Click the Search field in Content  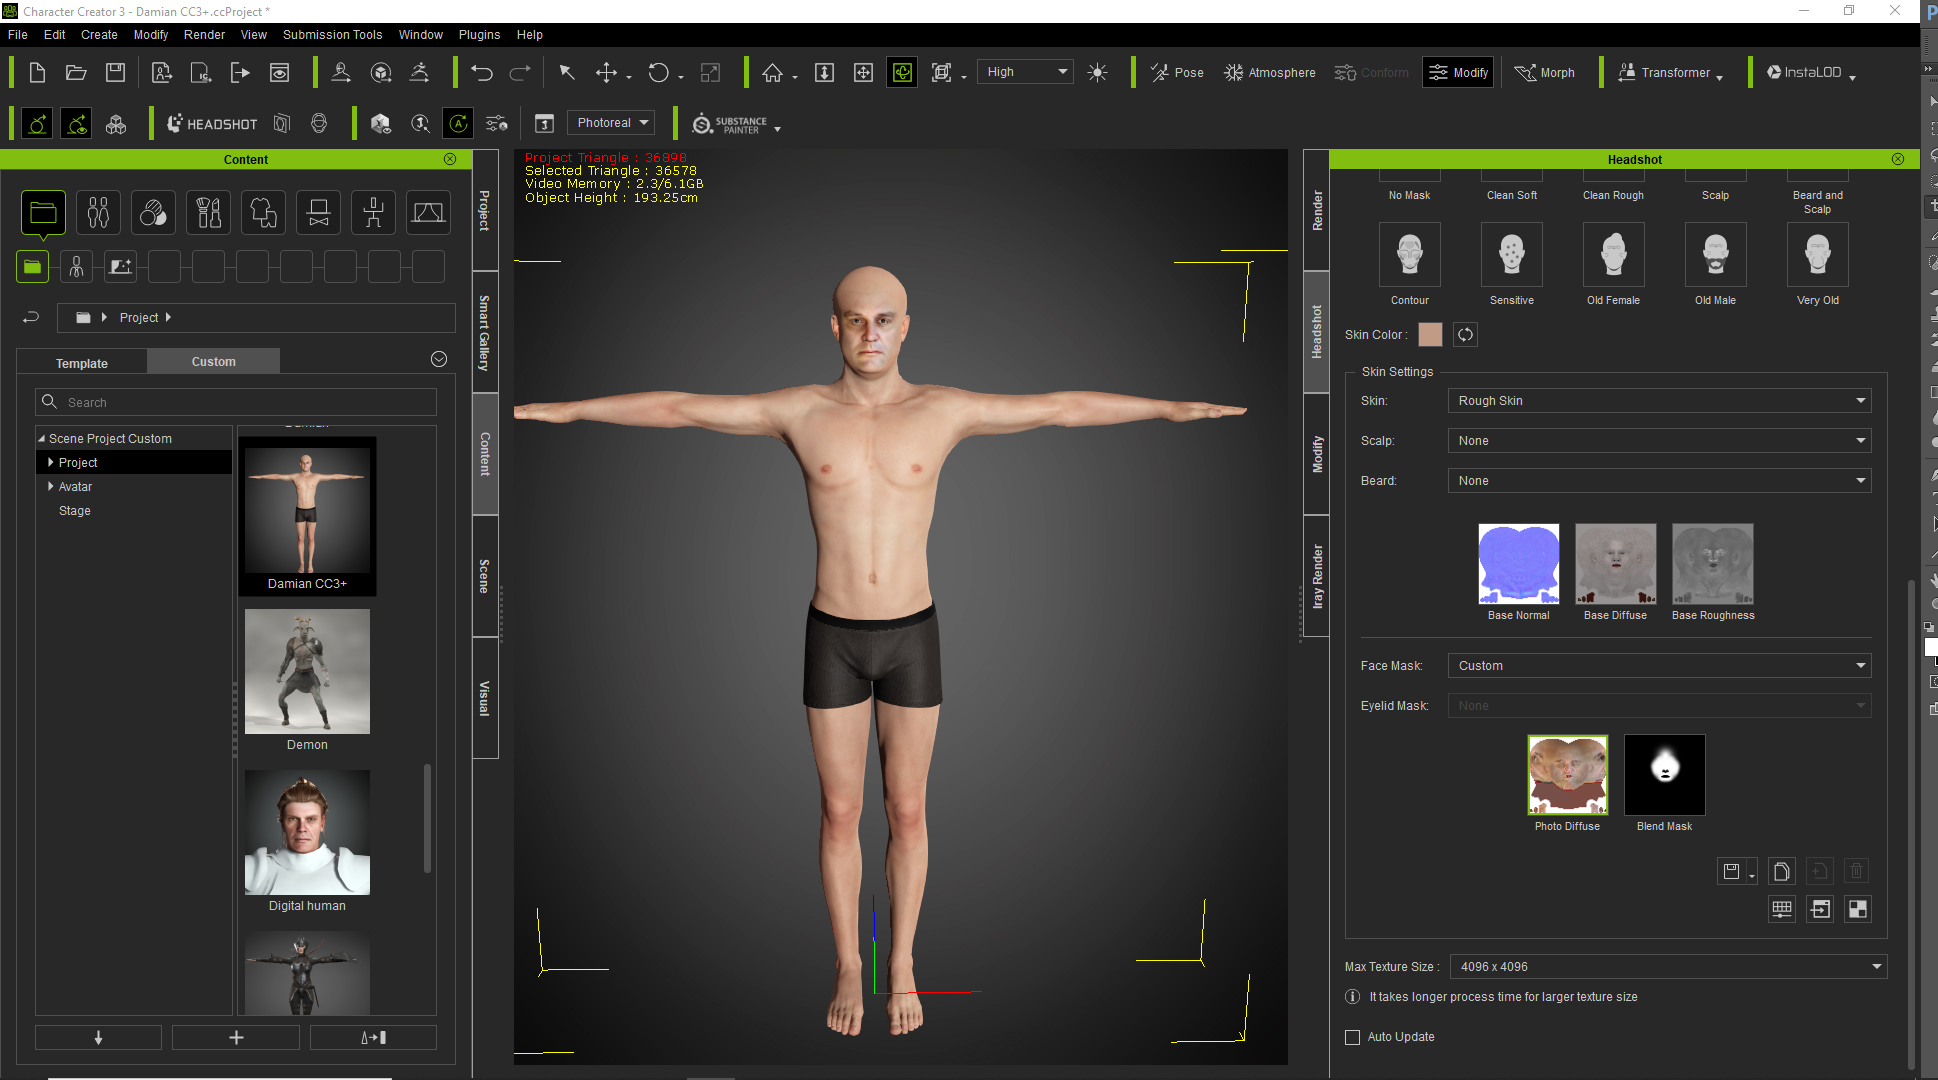[x=236, y=402]
